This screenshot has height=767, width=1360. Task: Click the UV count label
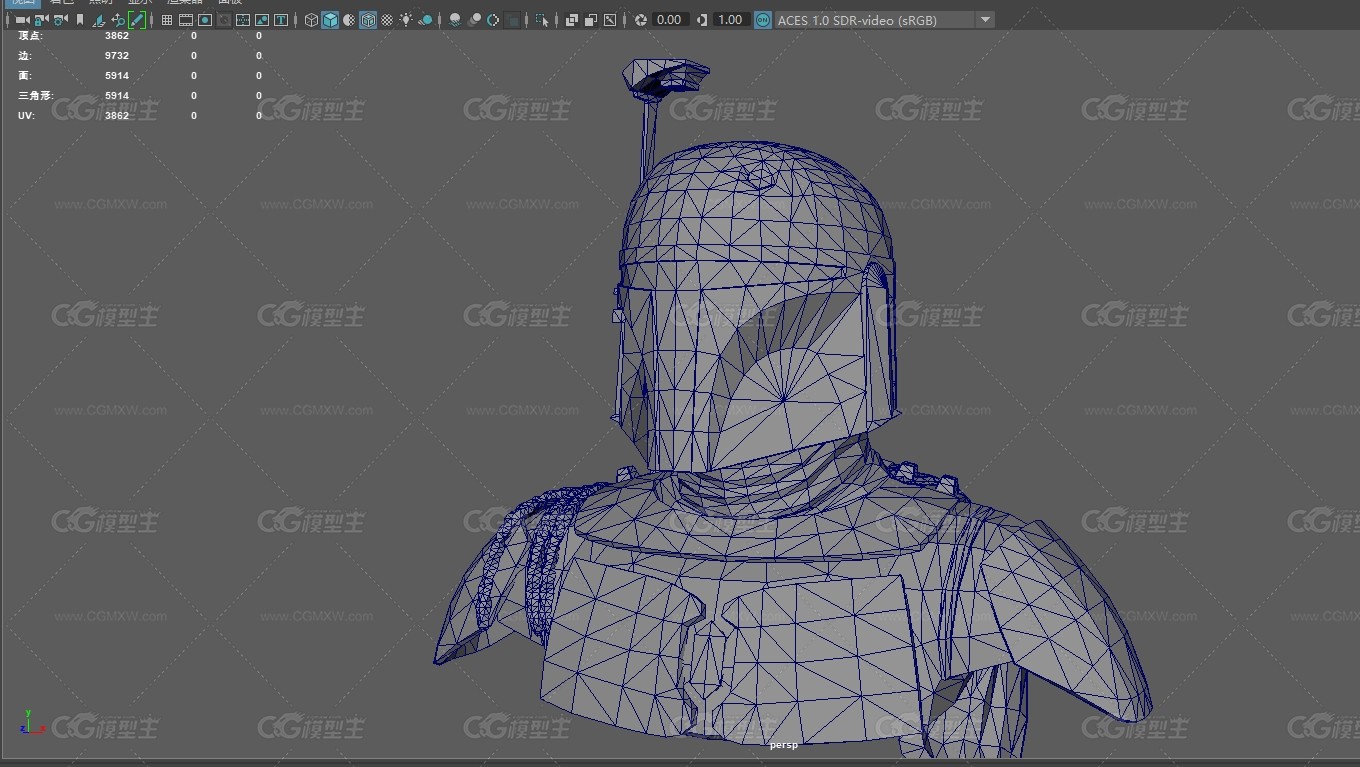coord(25,116)
